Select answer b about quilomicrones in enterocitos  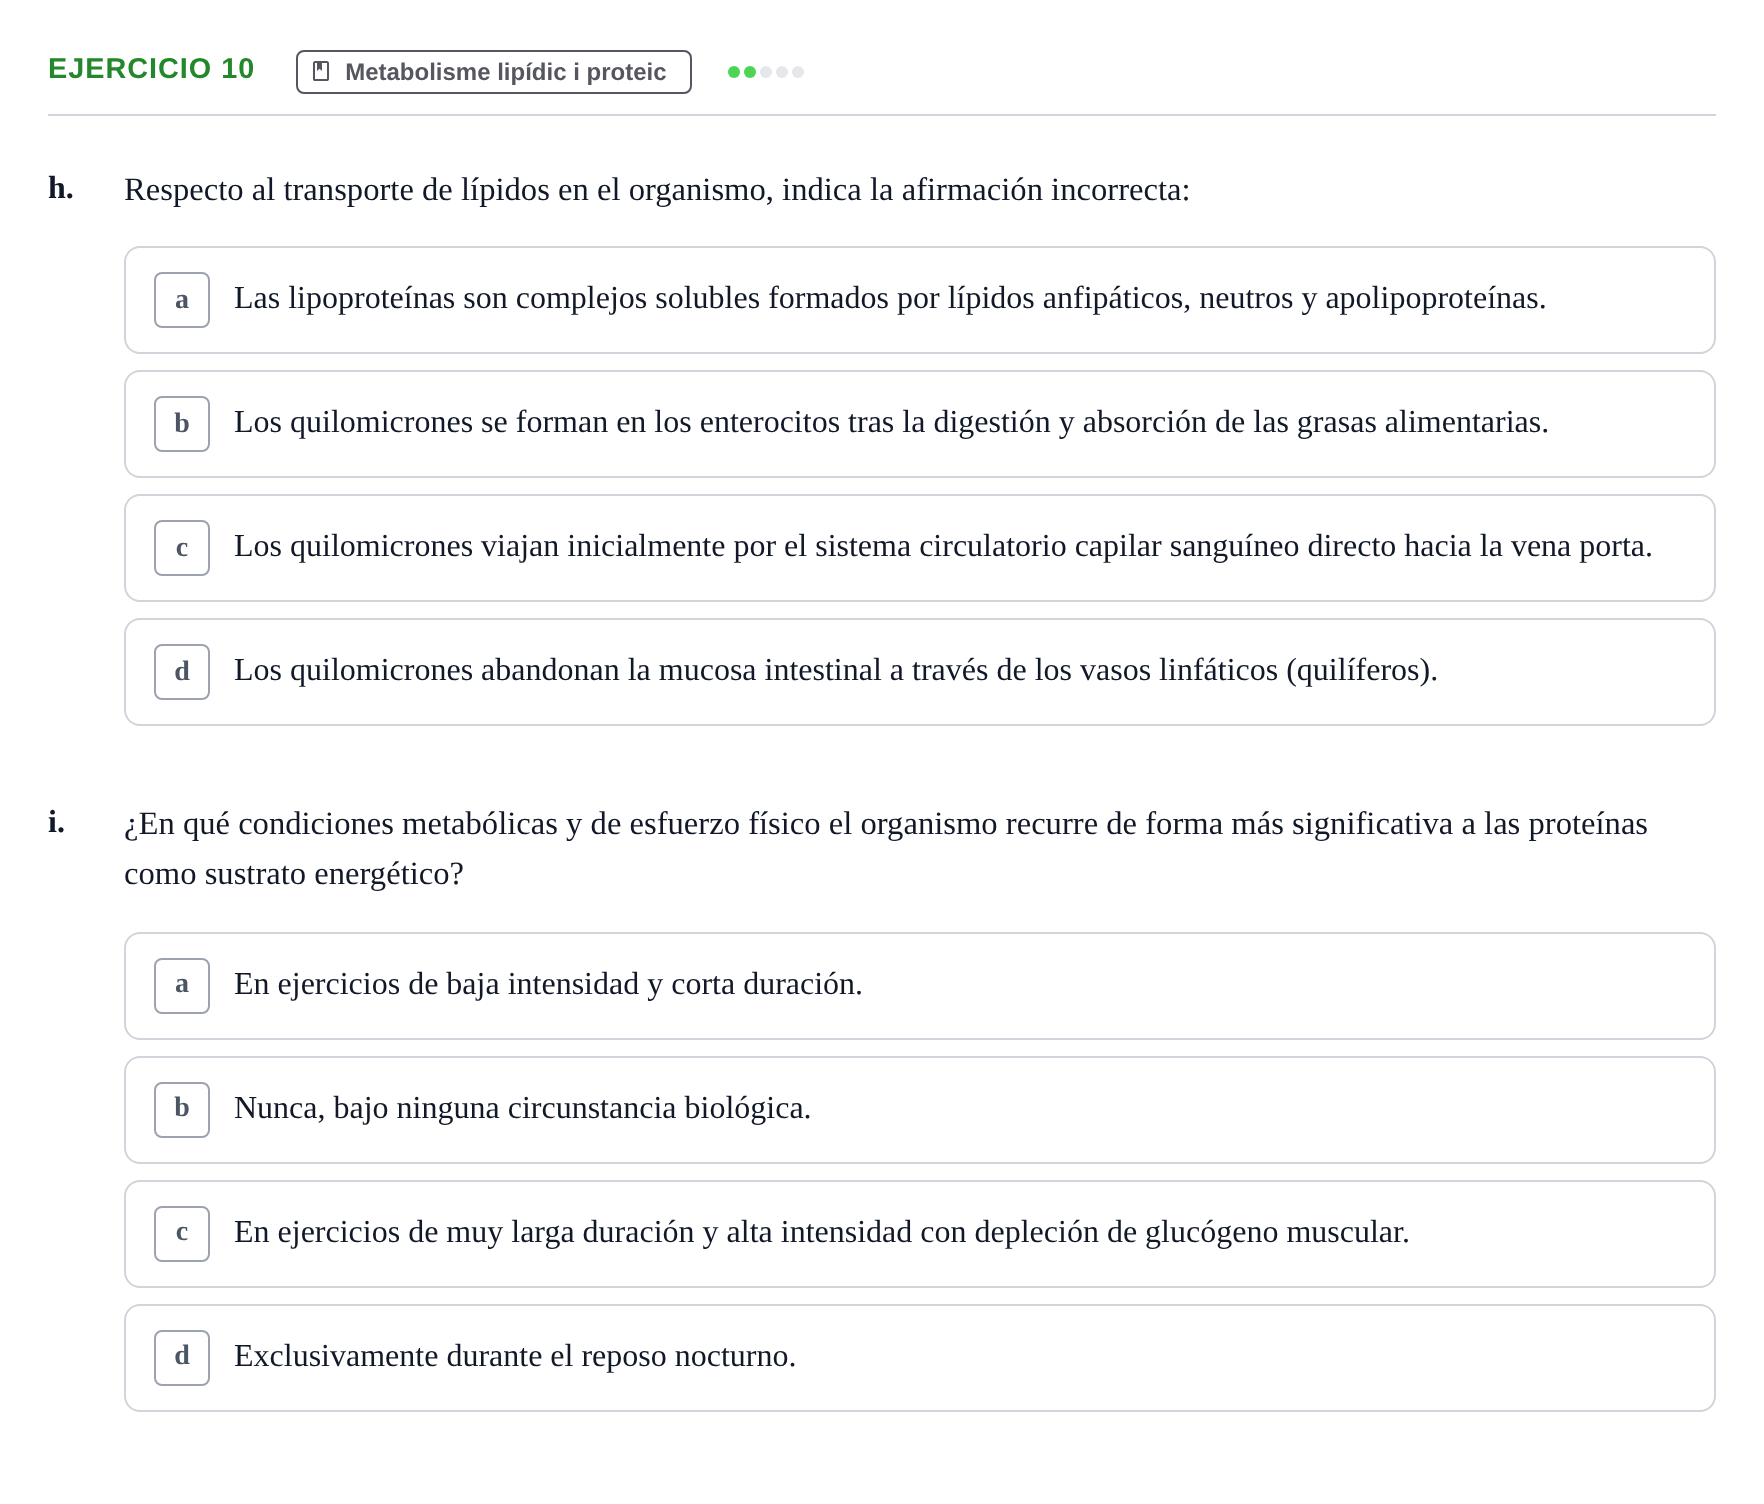(x=919, y=424)
